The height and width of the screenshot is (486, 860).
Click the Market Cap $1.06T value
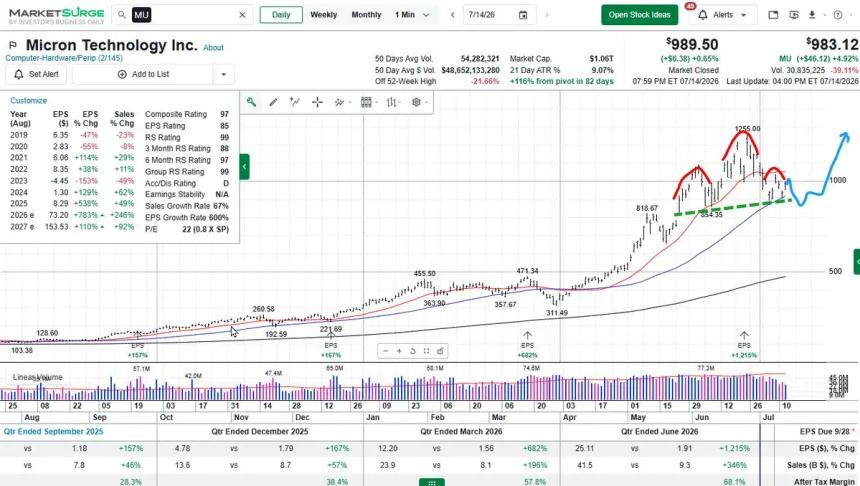(601, 59)
